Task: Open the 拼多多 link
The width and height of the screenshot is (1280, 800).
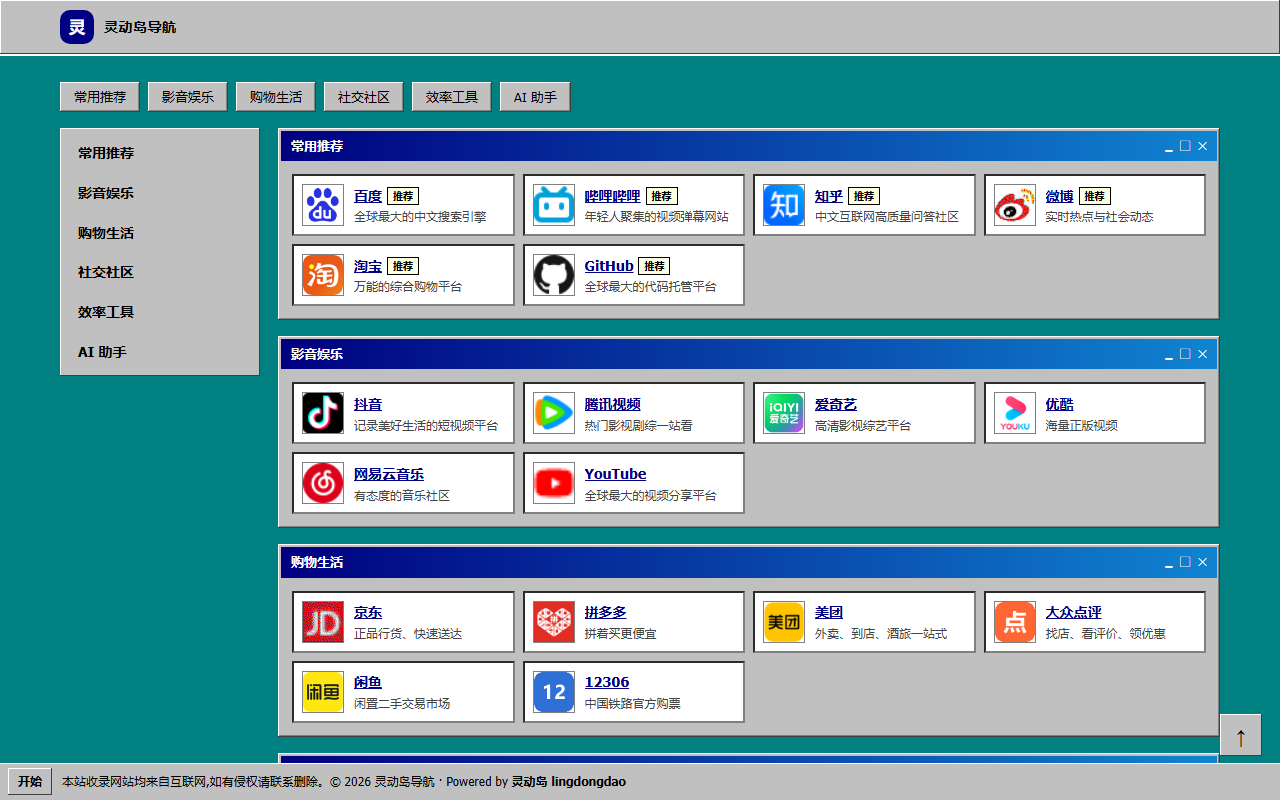Action: pyautogui.click(x=606, y=612)
